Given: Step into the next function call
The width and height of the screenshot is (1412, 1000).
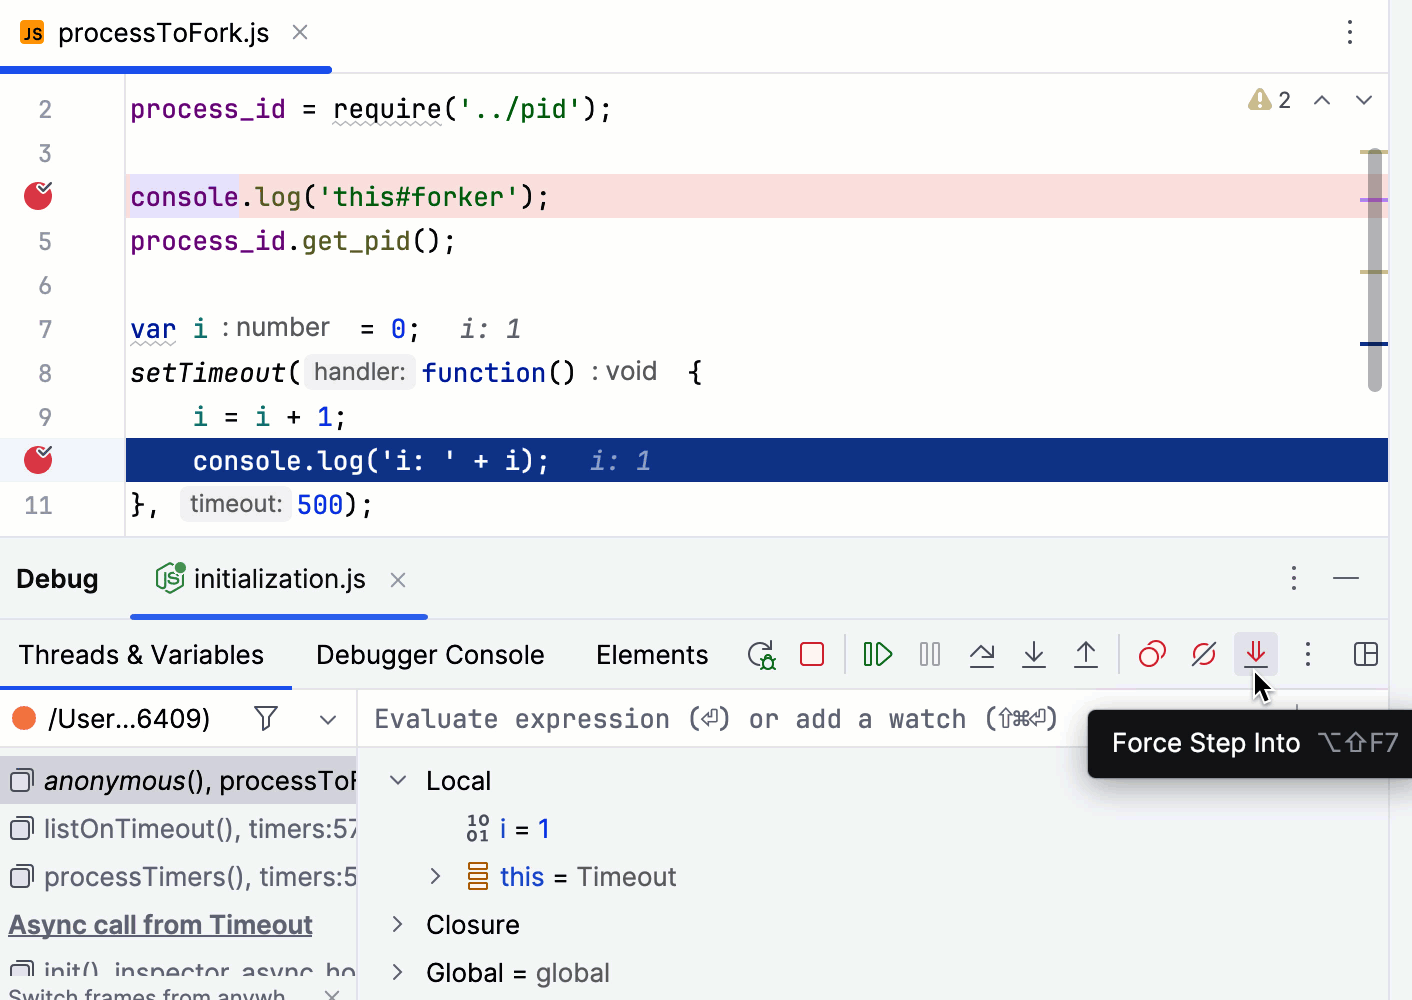Looking at the screenshot, I should point(1034,654).
